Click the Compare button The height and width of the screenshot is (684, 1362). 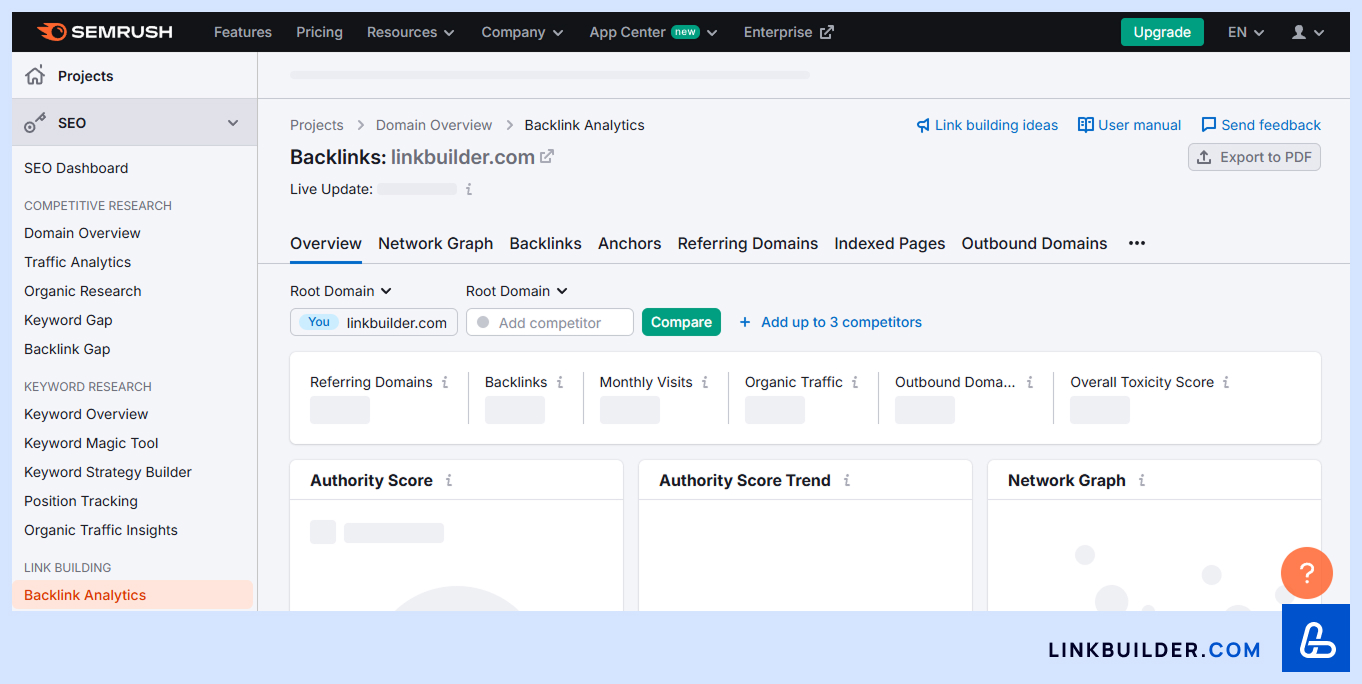[x=681, y=322]
